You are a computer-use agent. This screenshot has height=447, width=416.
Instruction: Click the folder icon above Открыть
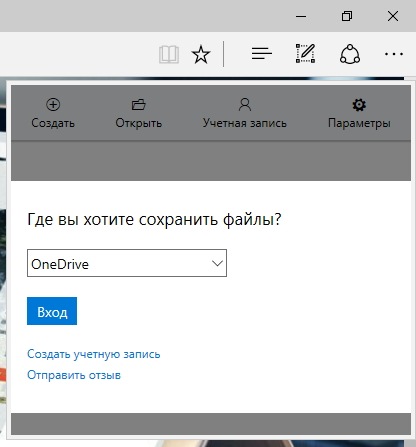point(139,104)
